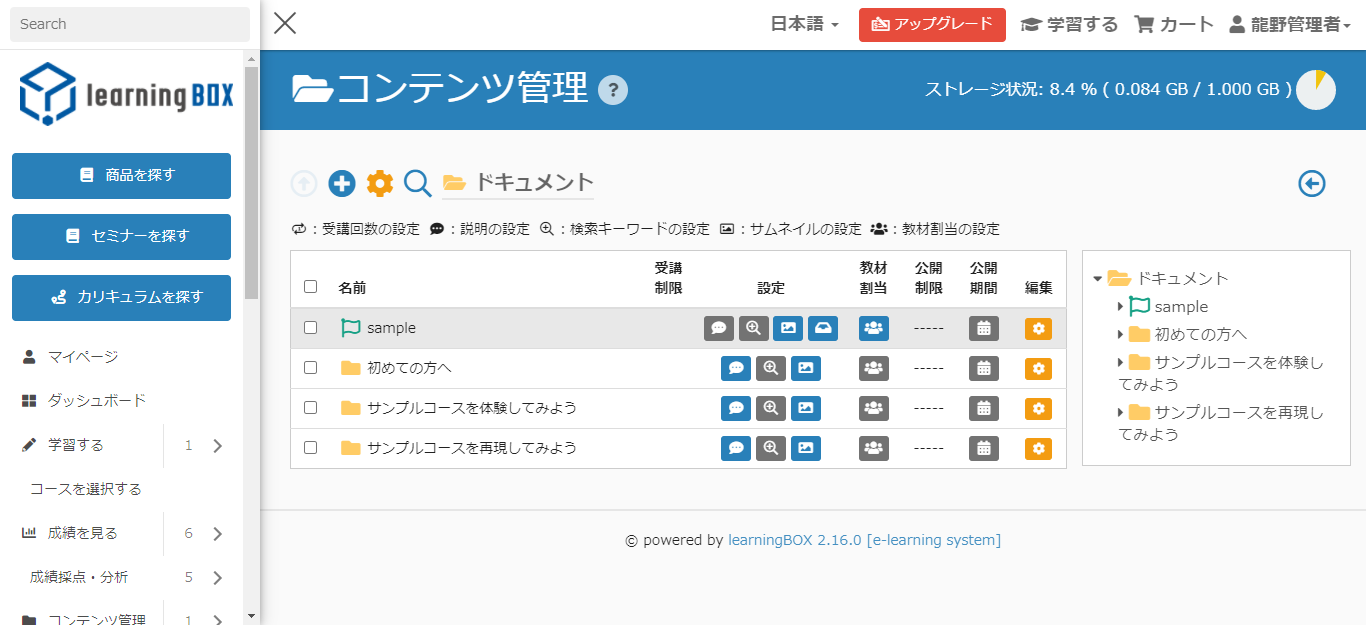1366x625 pixels.
Task: Click the magnifier search icon beside ドキュメント
Action: 418,183
